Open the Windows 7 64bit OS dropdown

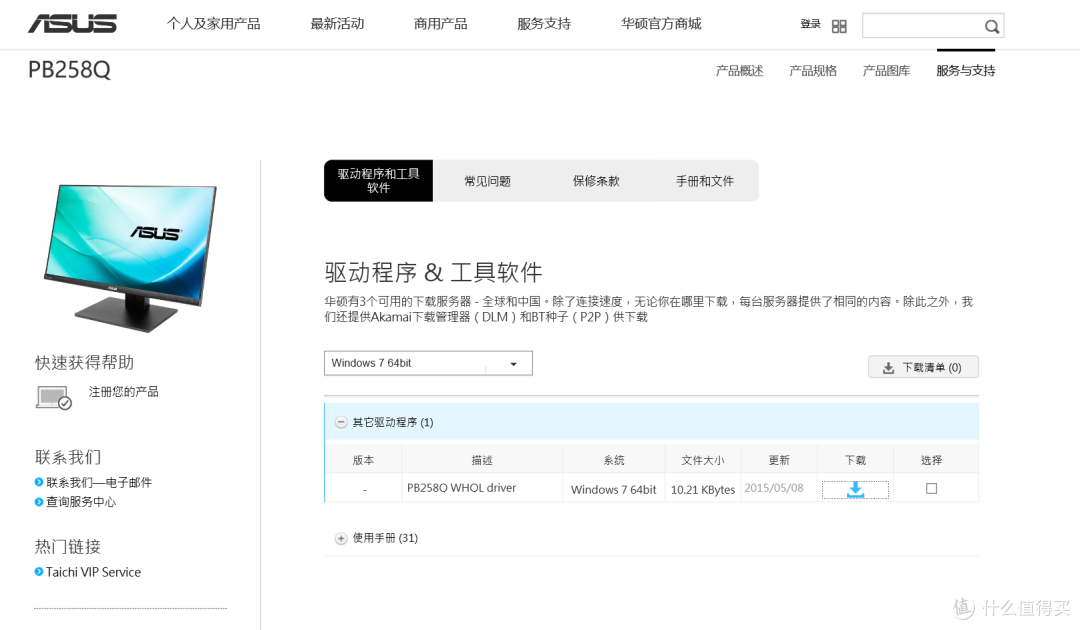coord(428,363)
